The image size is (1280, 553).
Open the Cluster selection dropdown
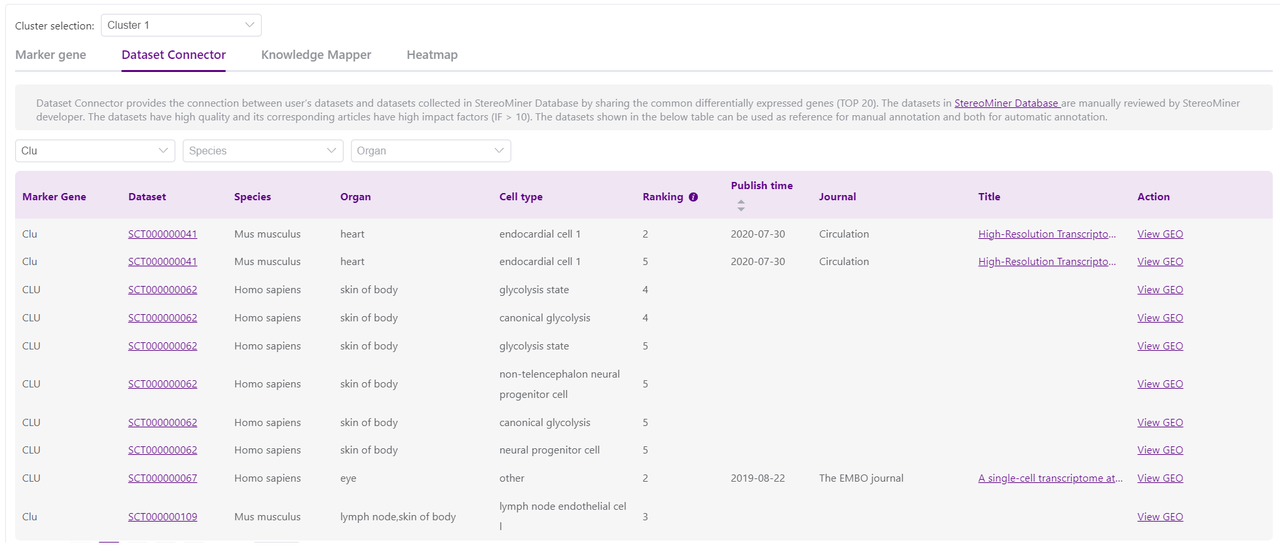pos(180,25)
